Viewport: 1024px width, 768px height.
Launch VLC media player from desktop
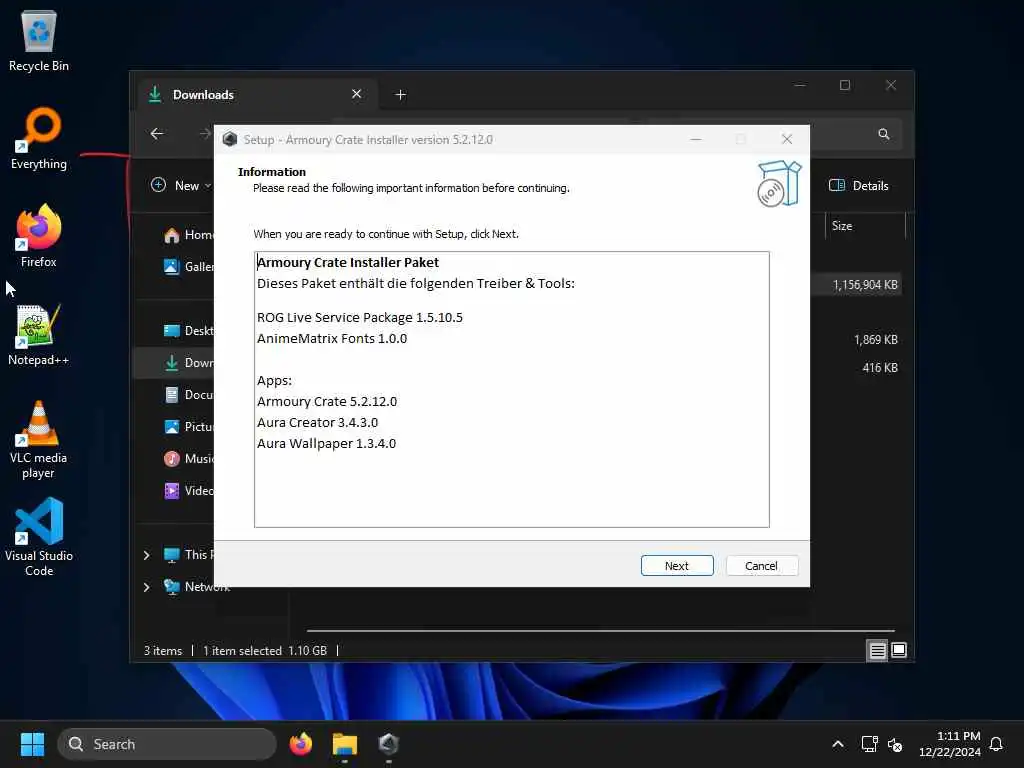click(x=39, y=440)
